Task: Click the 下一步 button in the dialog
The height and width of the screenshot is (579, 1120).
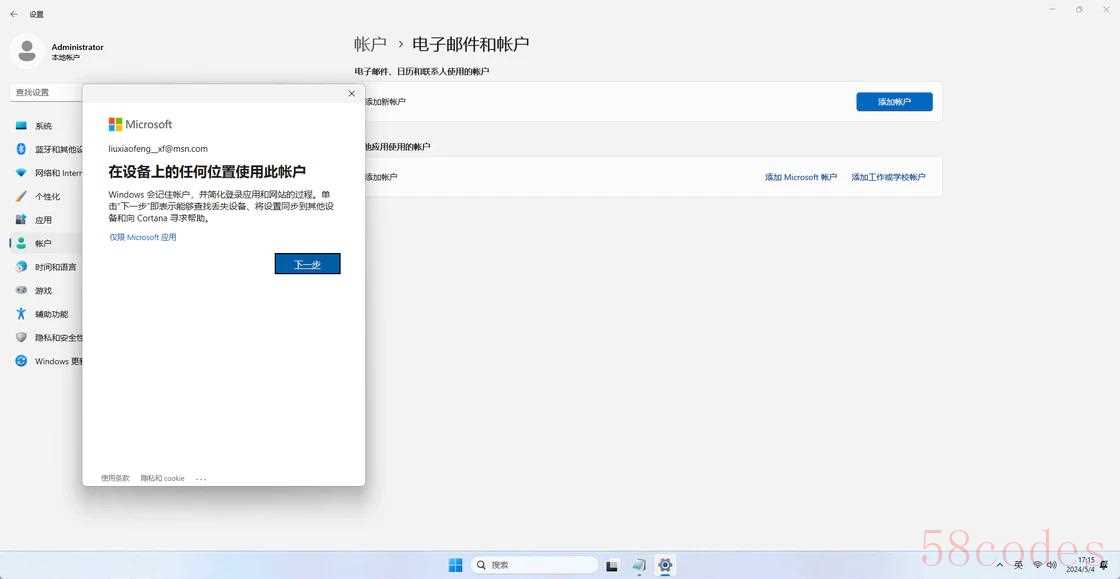Action: click(307, 264)
